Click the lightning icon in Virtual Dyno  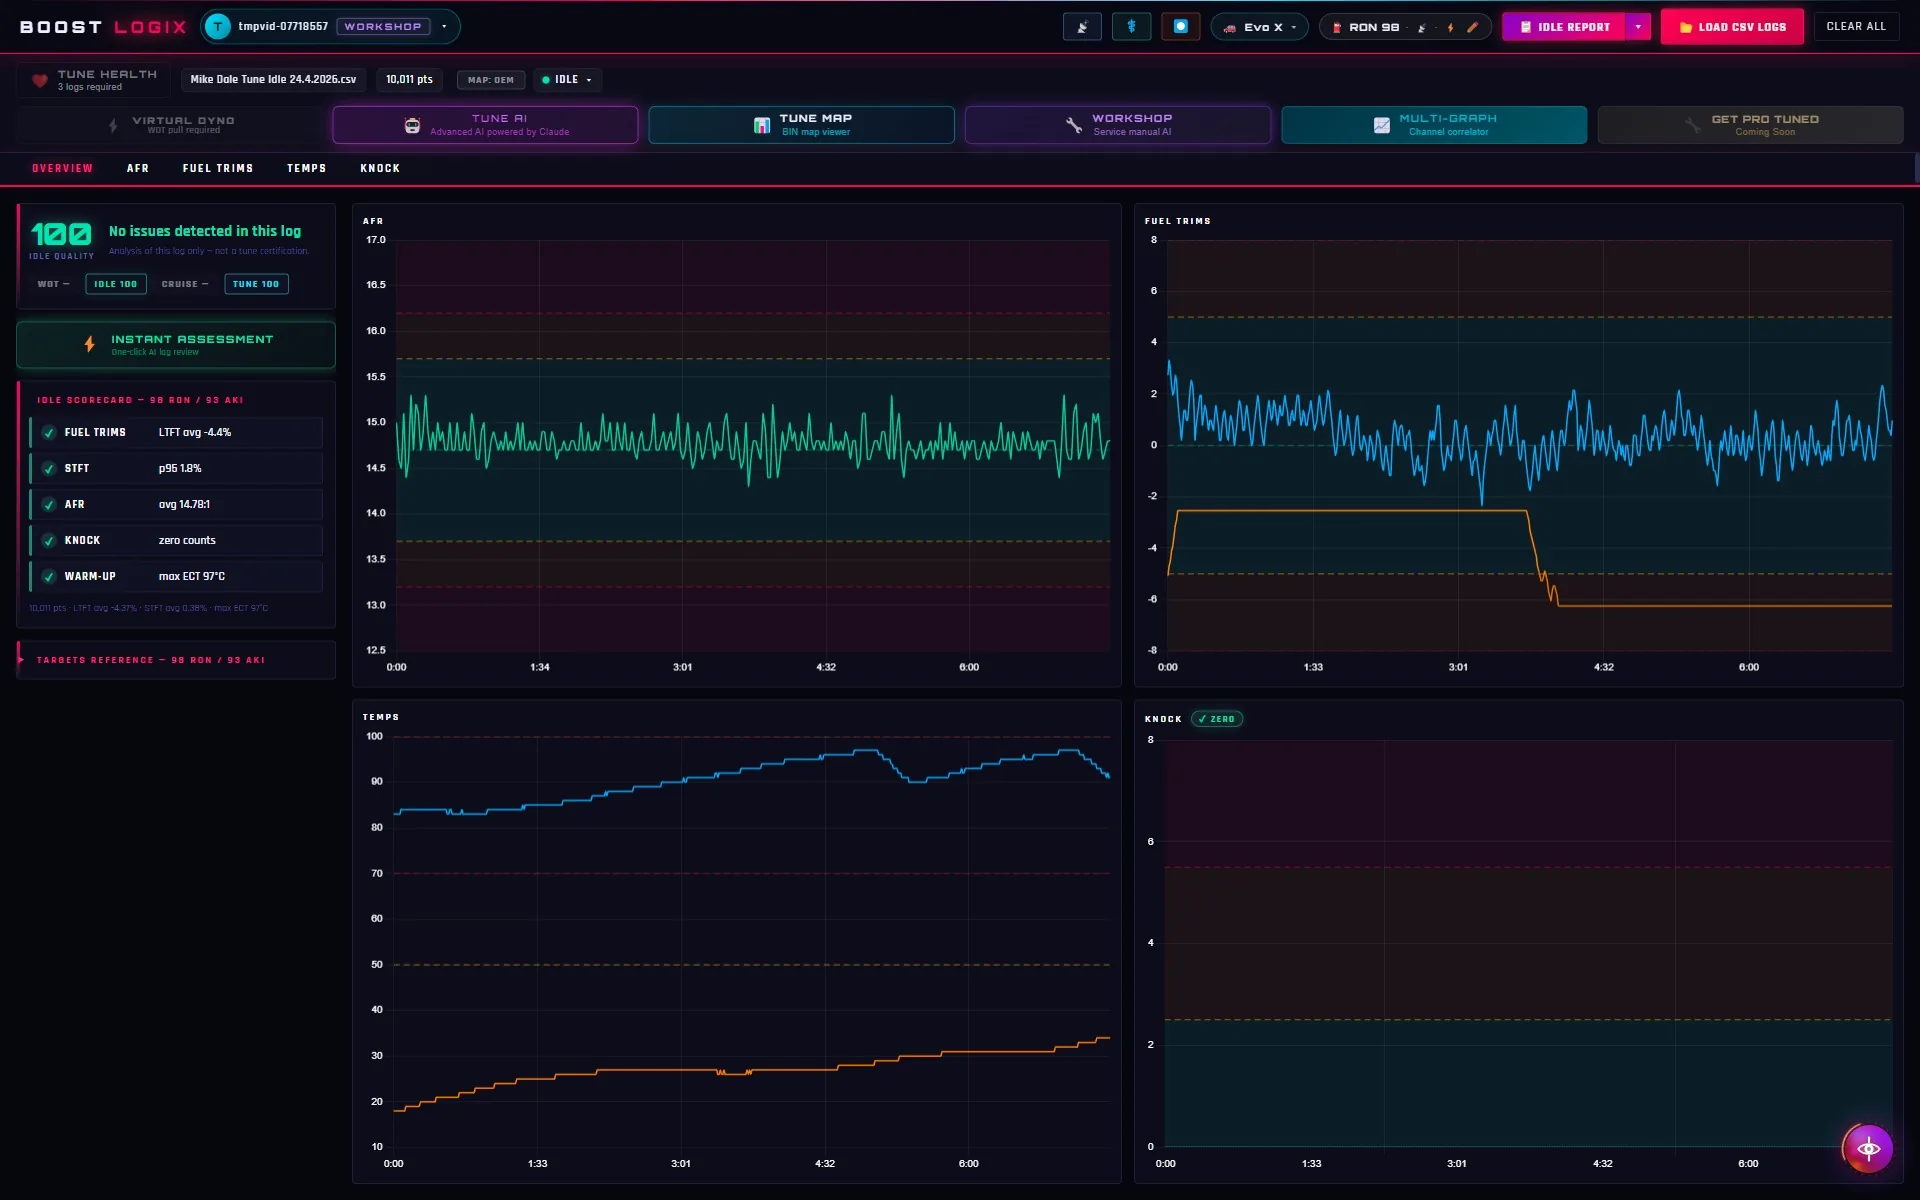point(113,125)
